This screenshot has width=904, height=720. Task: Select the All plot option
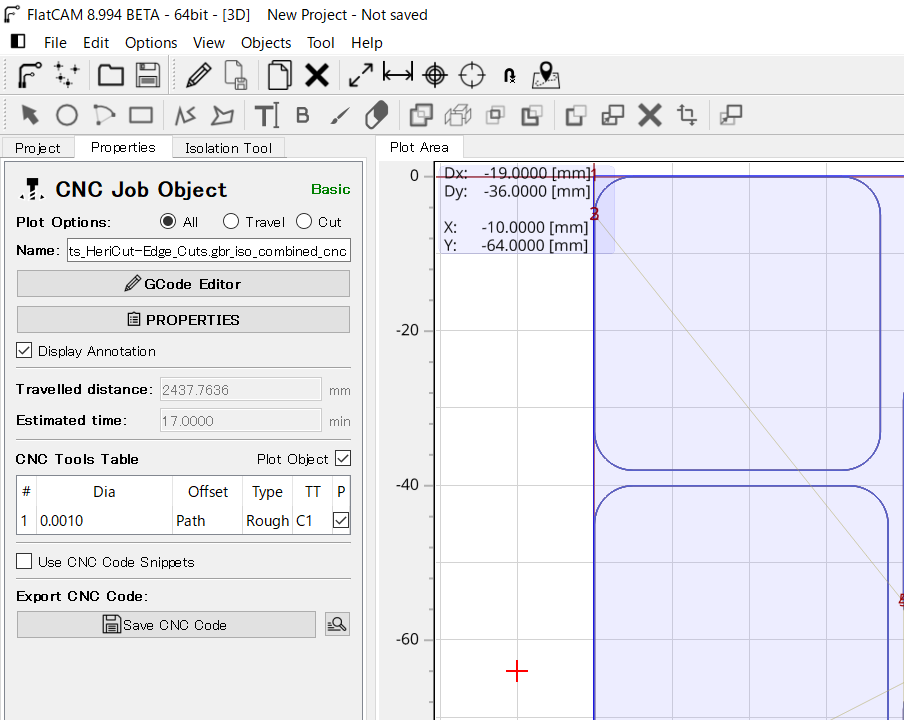pyautogui.click(x=168, y=221)
